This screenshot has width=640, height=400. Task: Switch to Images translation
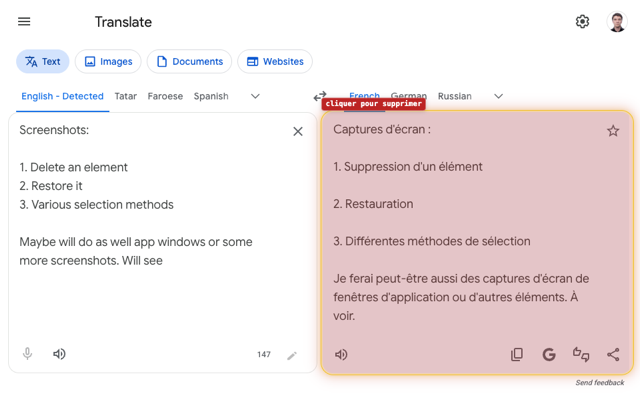click(108, 62)
